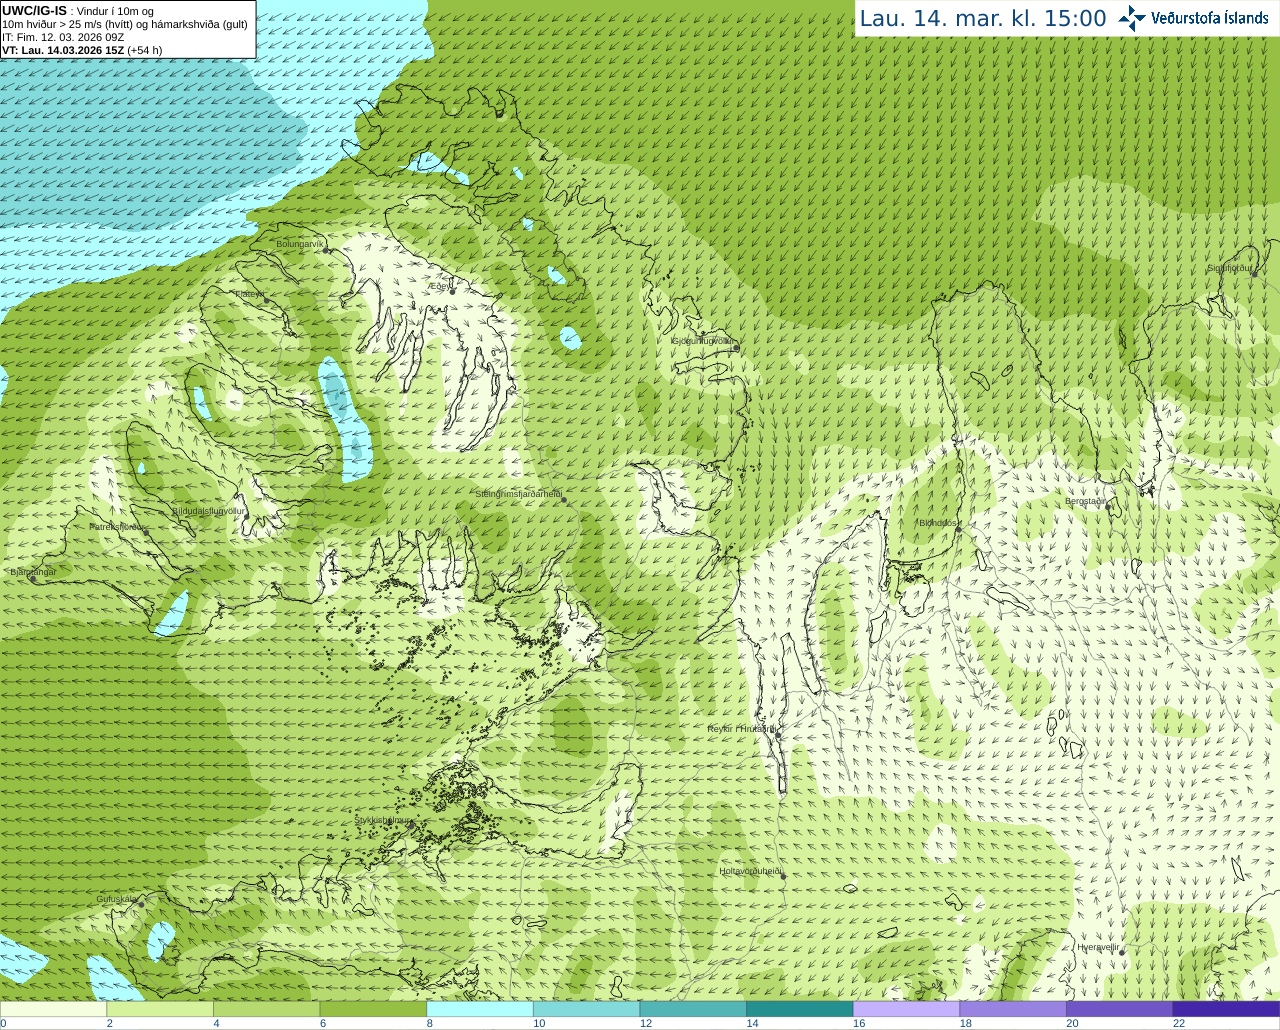1280x1030 pixels.
Task: Click the station dot at Holtavörðuheiði
Action: click(x=783, y=877)
